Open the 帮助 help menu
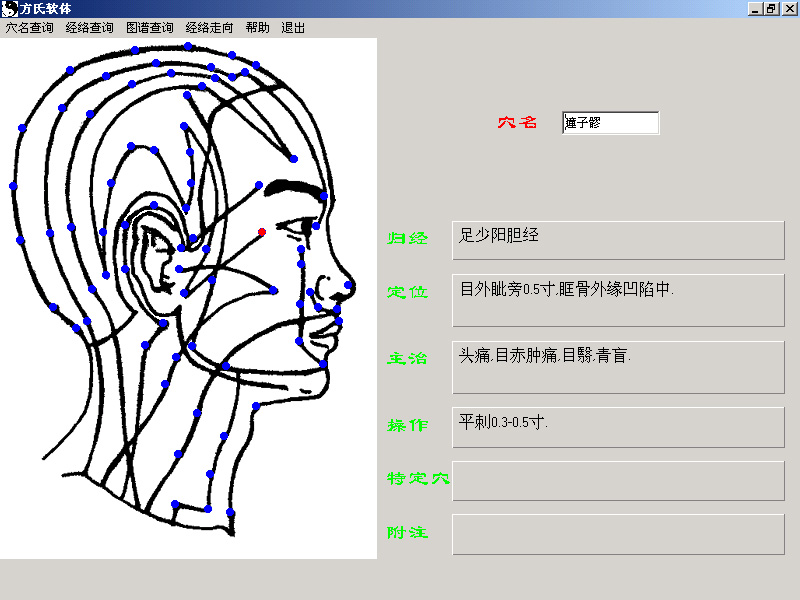Image resolution: width=800 pixels, height=600 pixels. coord(257,28)
